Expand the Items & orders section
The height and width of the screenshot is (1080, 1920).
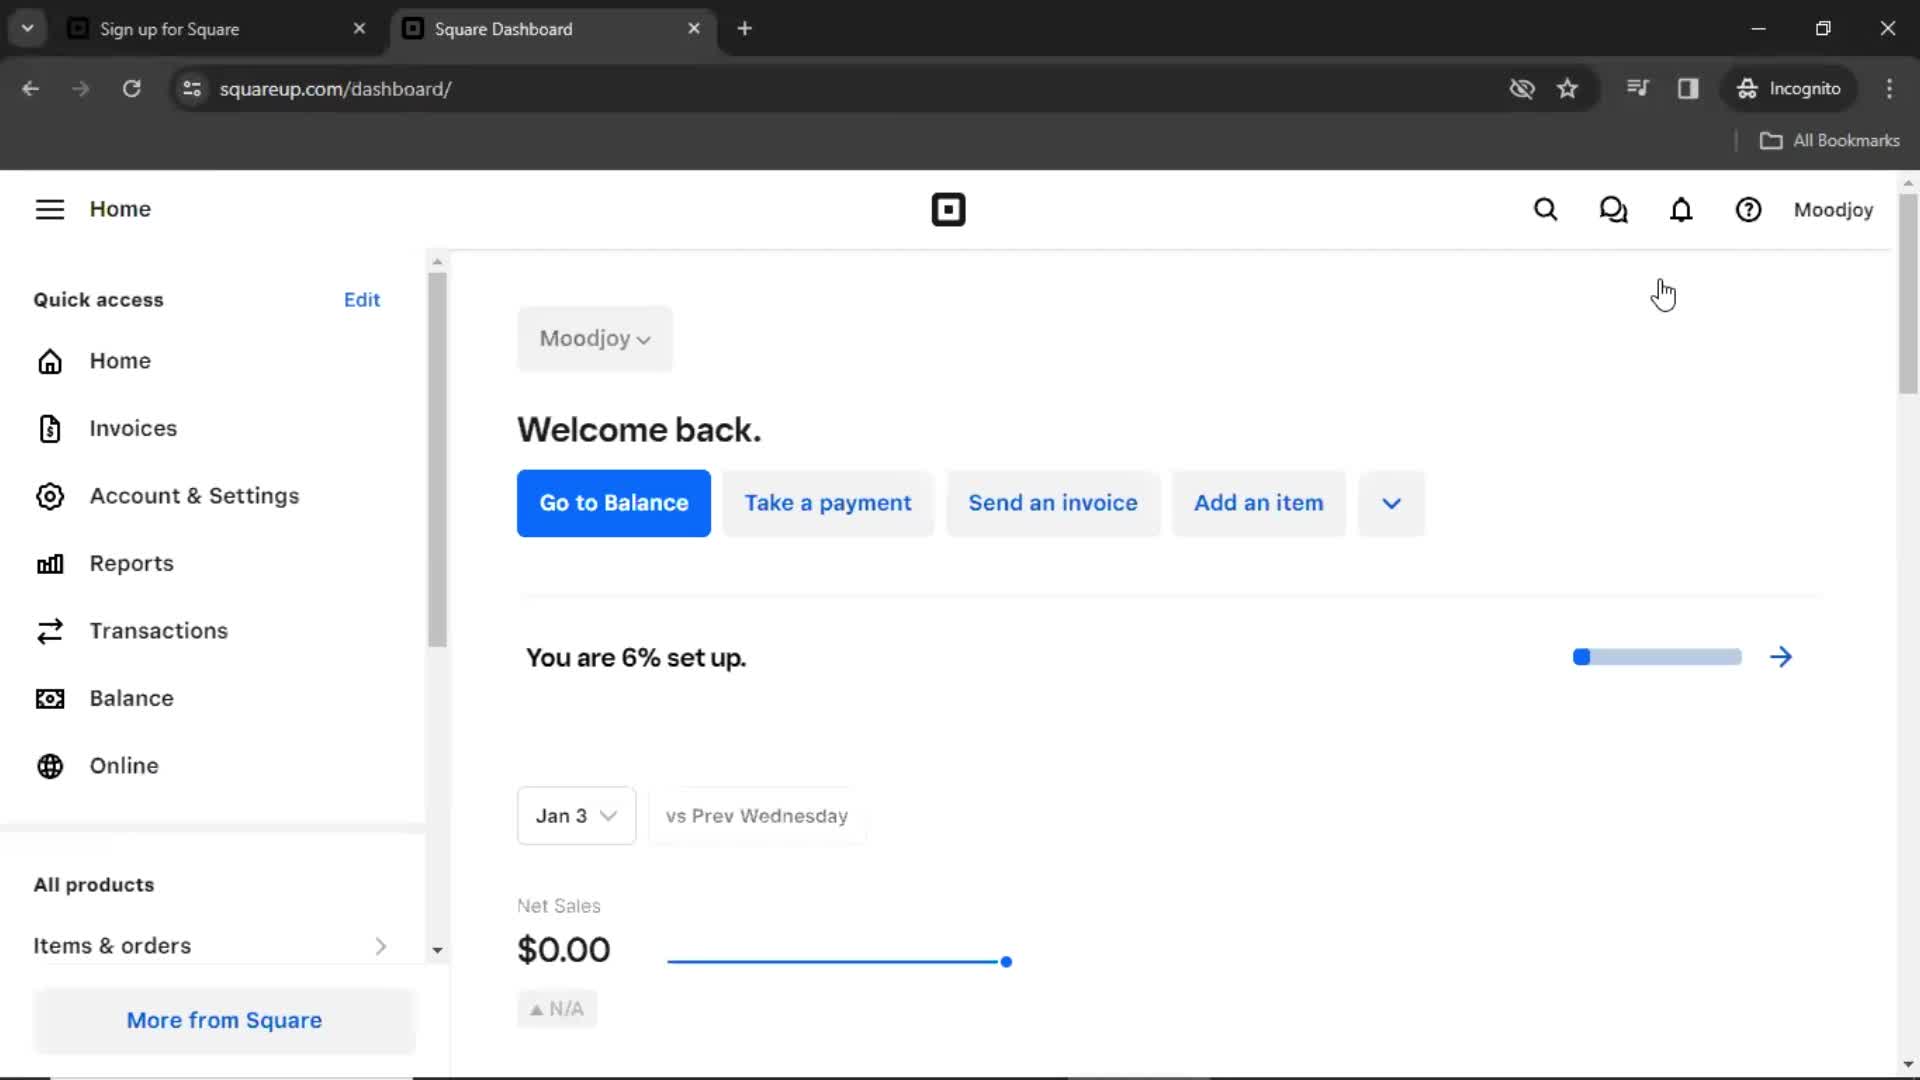pyautogui.click(x=381, y=945)
